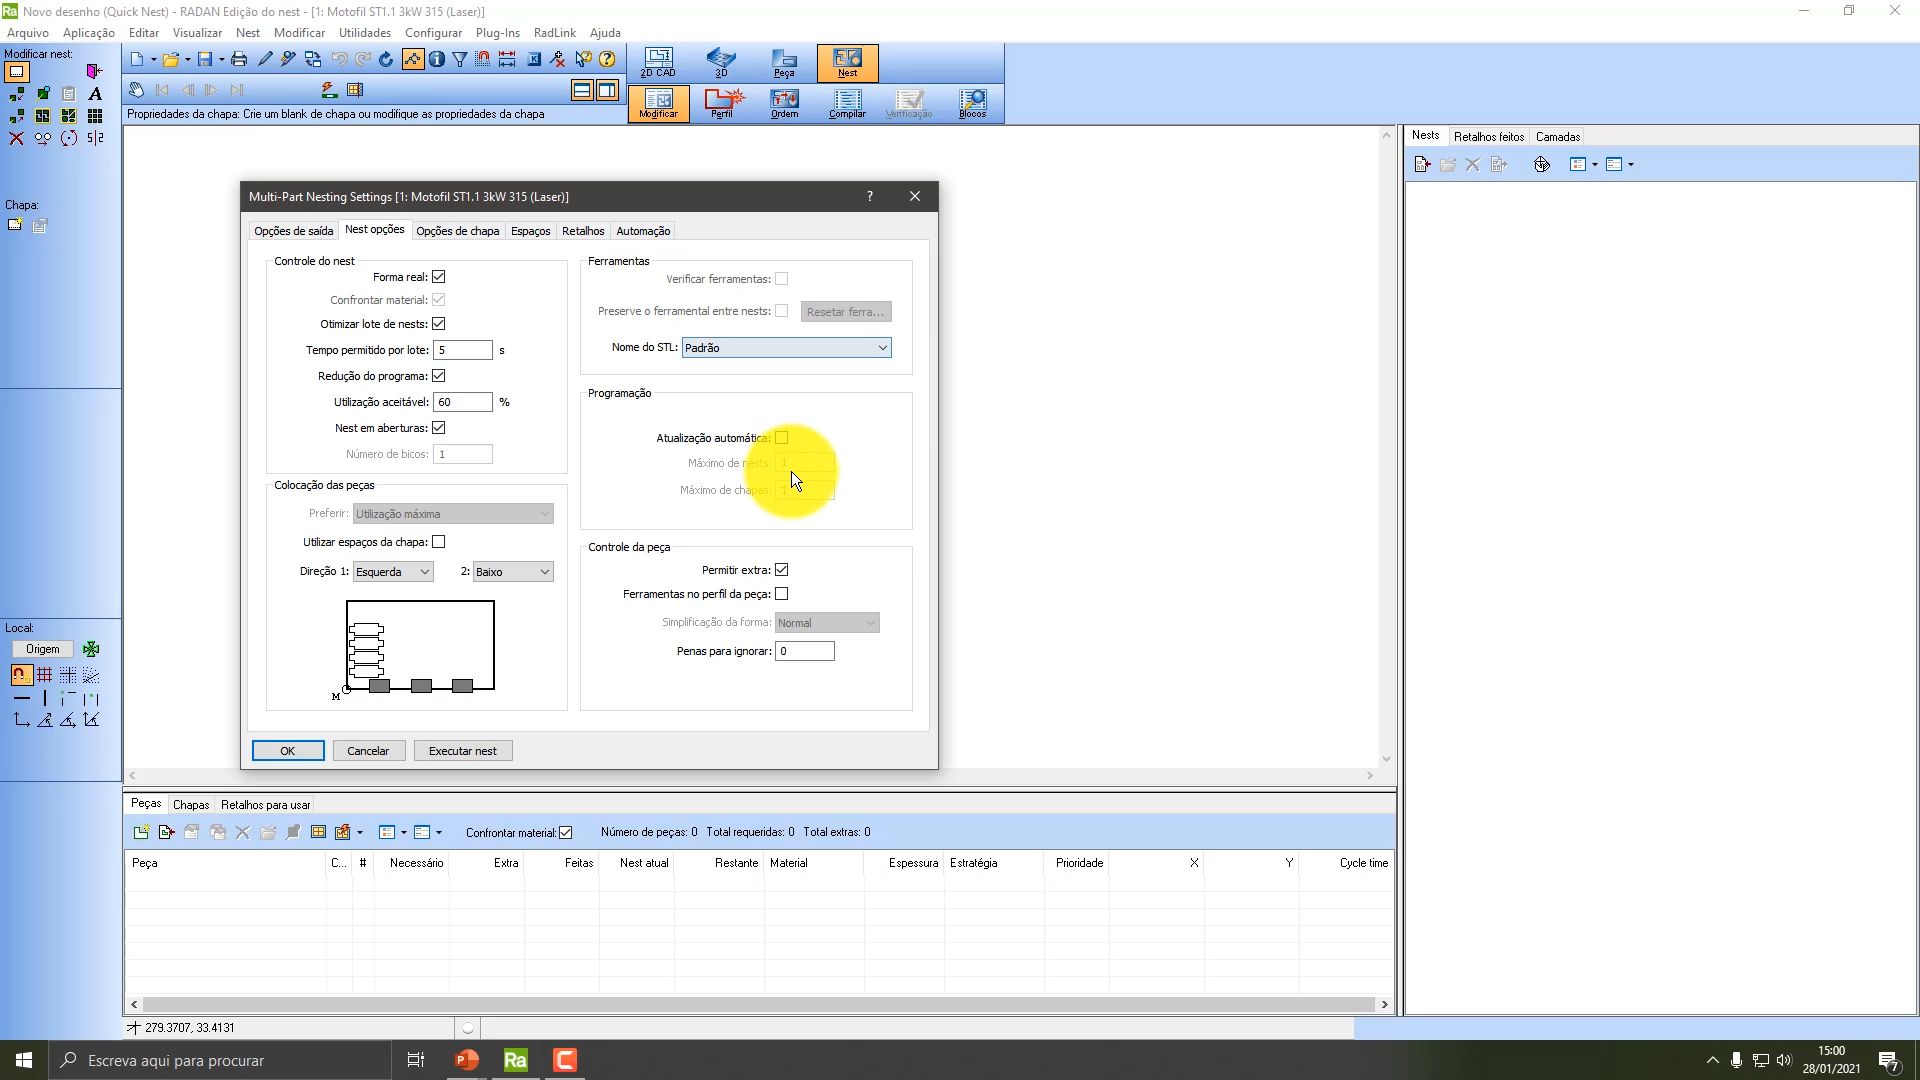Click the horizontal split window icon
1920x1080 pixels.
582,90
